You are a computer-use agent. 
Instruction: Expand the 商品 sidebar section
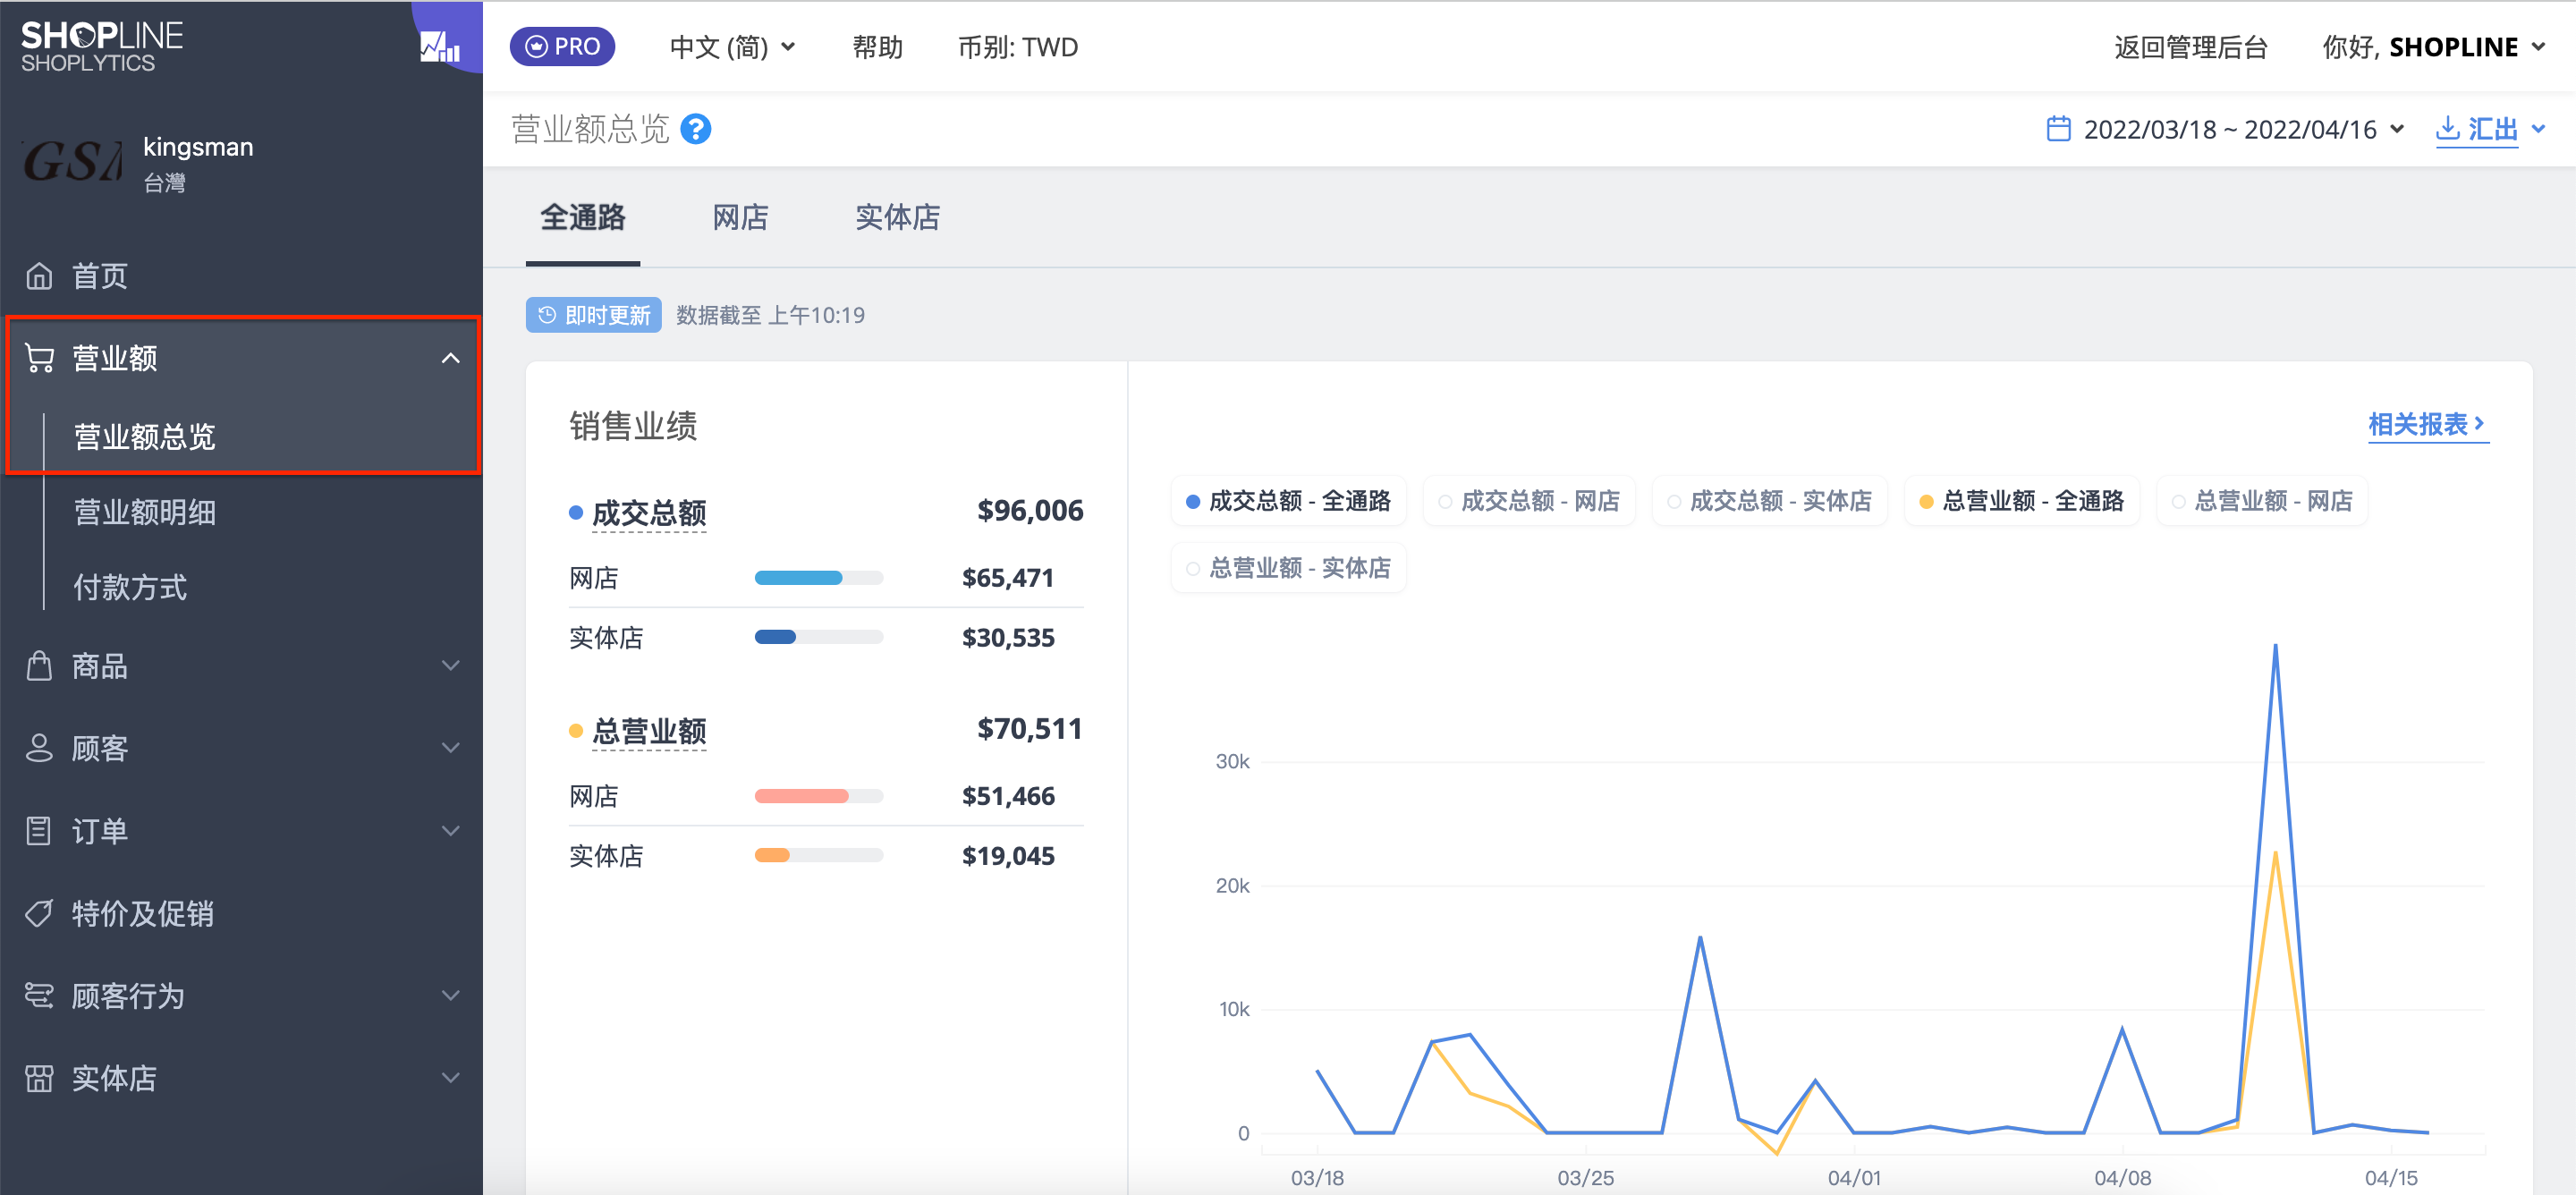click(241, 666)
